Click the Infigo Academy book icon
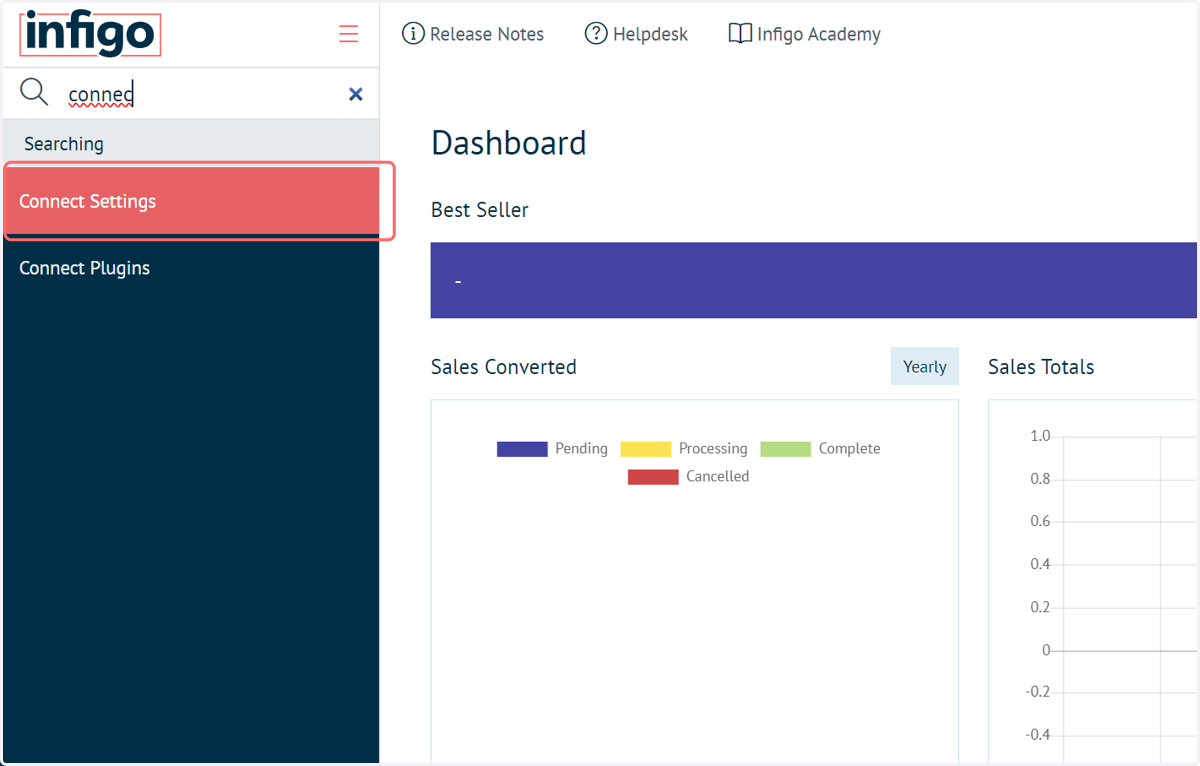 pos(740,34)
